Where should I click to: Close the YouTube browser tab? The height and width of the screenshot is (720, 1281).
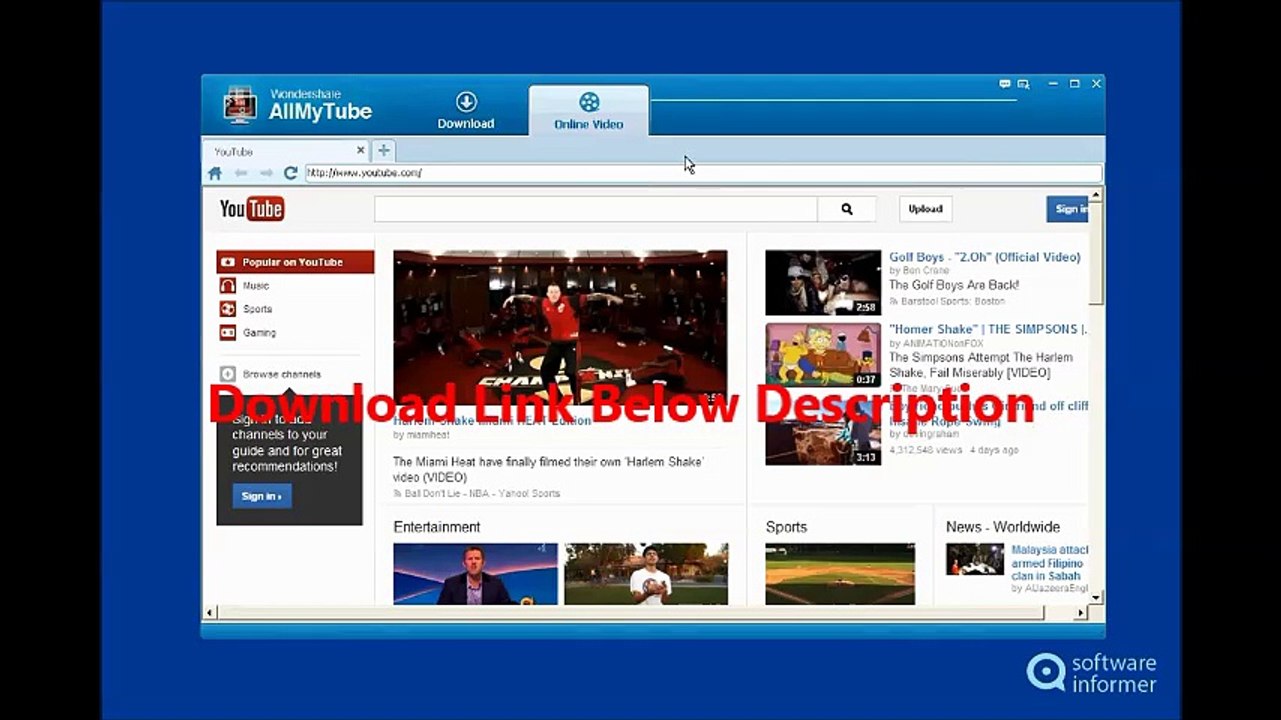[x=361, y=151]
